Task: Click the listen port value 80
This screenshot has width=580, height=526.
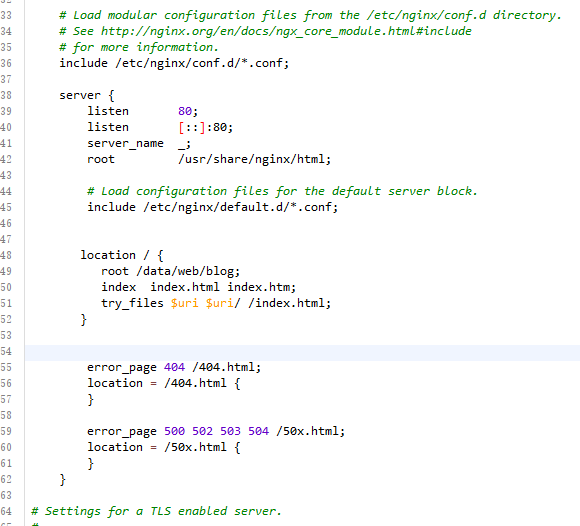Action: 185,111
